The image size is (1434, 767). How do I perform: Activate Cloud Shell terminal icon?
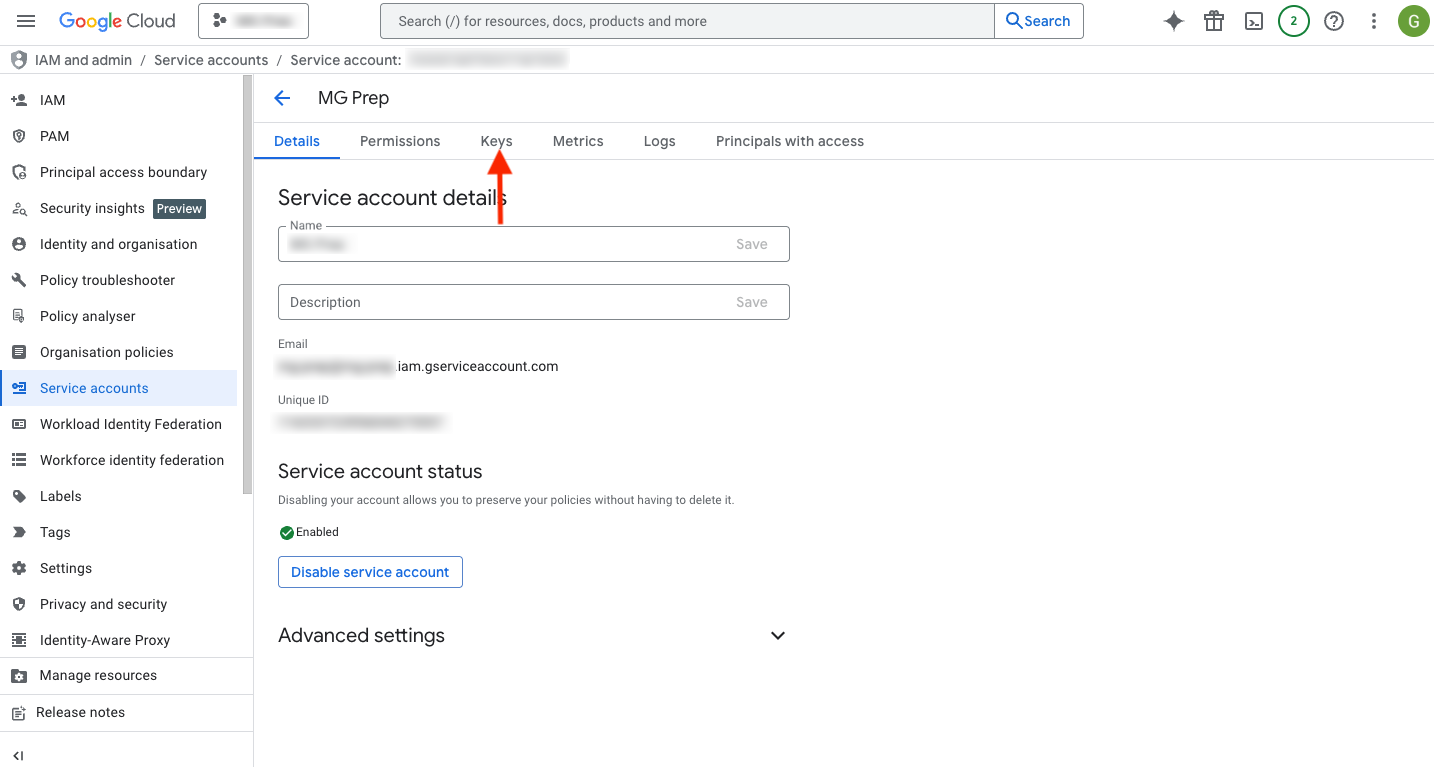(x=1254, y=21)
